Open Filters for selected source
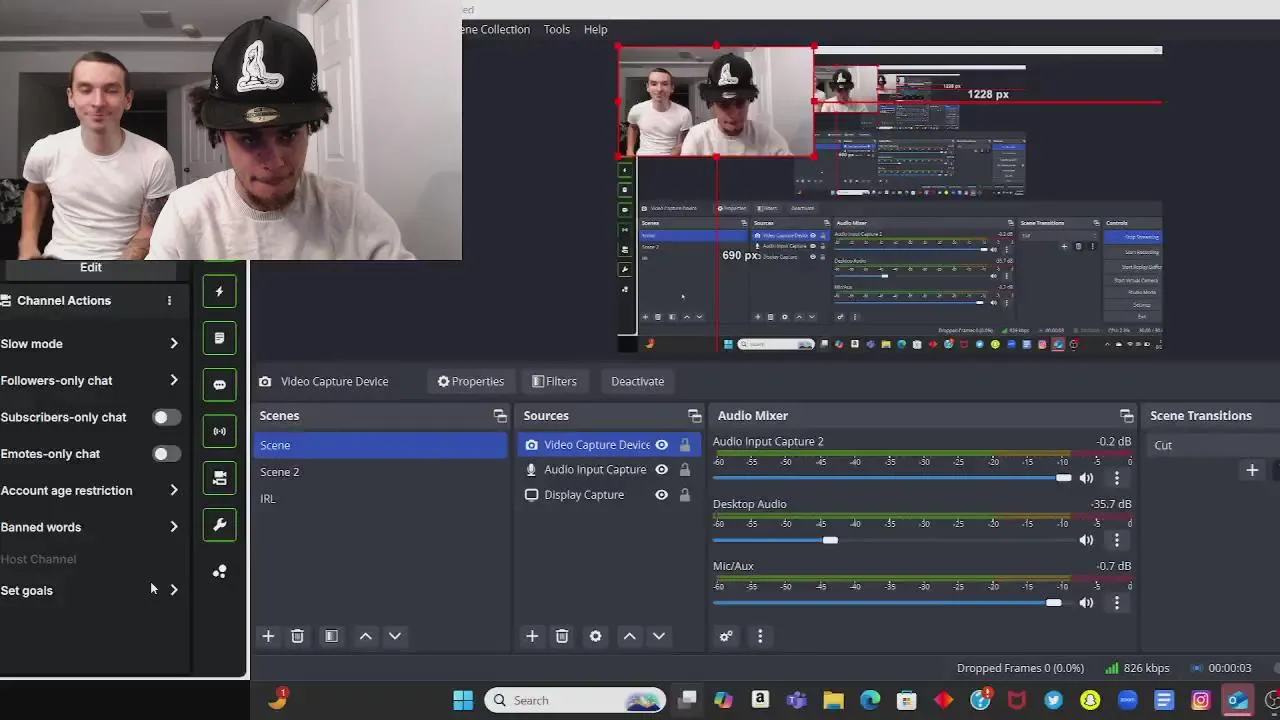Image resolution: width=1280 pixels, height=720 pixels. tap(554, 381)
